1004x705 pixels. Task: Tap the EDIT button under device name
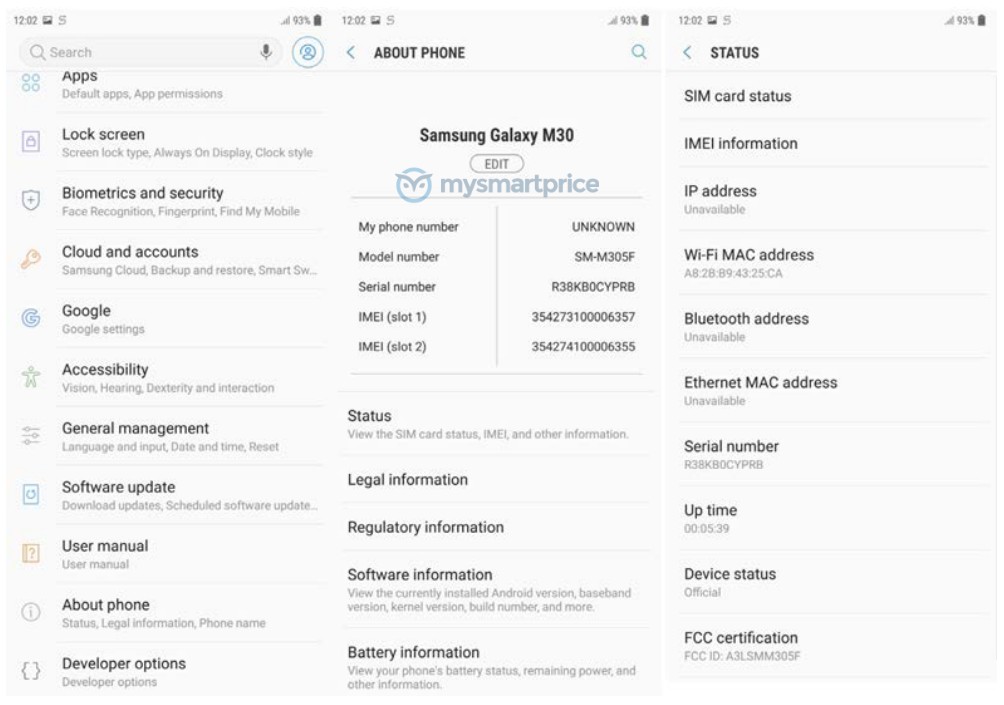pyautogui.click(x=496, y=164)
